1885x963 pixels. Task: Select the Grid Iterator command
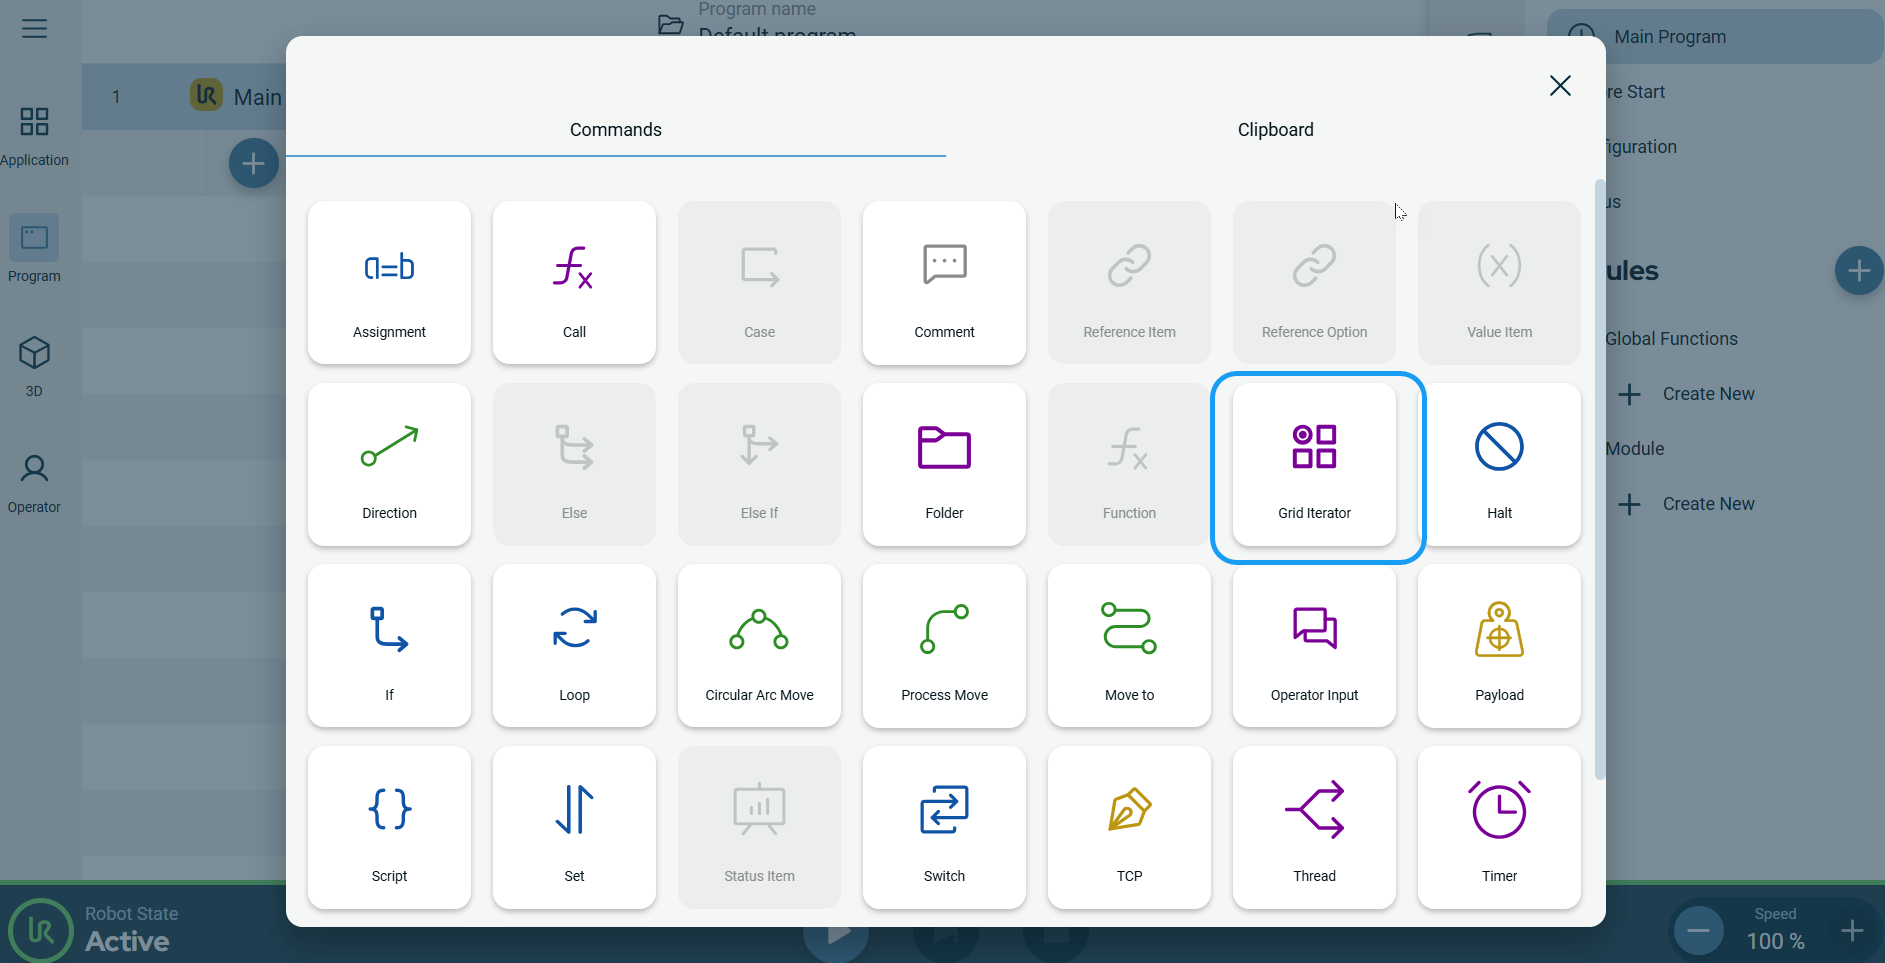click(1314, 464)
